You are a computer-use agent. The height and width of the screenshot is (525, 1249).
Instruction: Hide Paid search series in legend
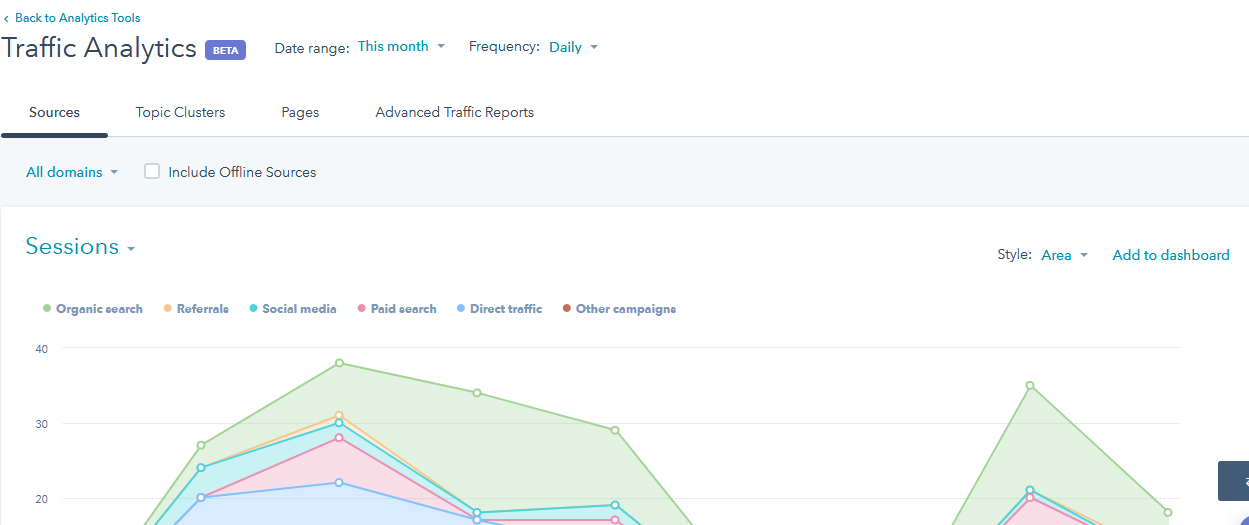click(396, 309)
